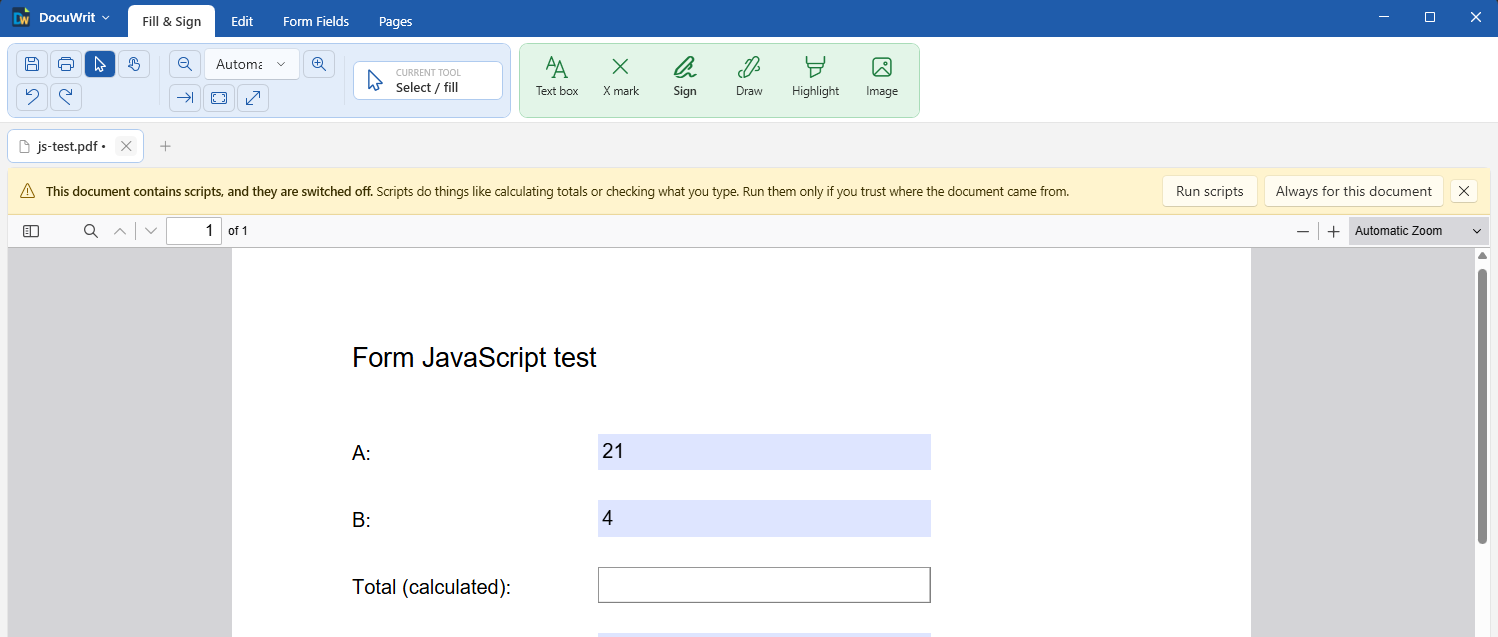Screen dimensions: 1498x637
Task: Zoom out with the magnifier minus icon
Action: tap(185, 64)
